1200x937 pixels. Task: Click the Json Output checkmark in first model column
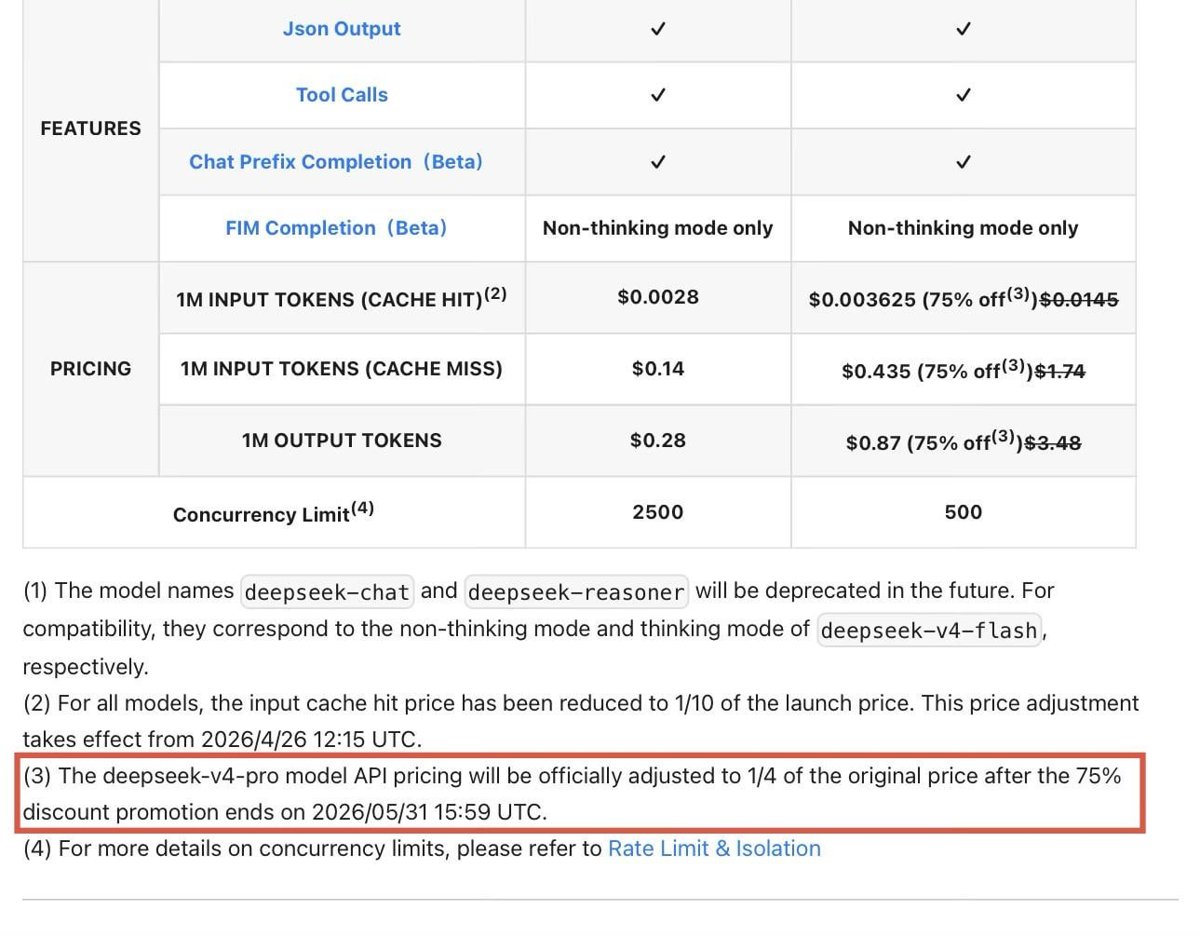(658, 29)
